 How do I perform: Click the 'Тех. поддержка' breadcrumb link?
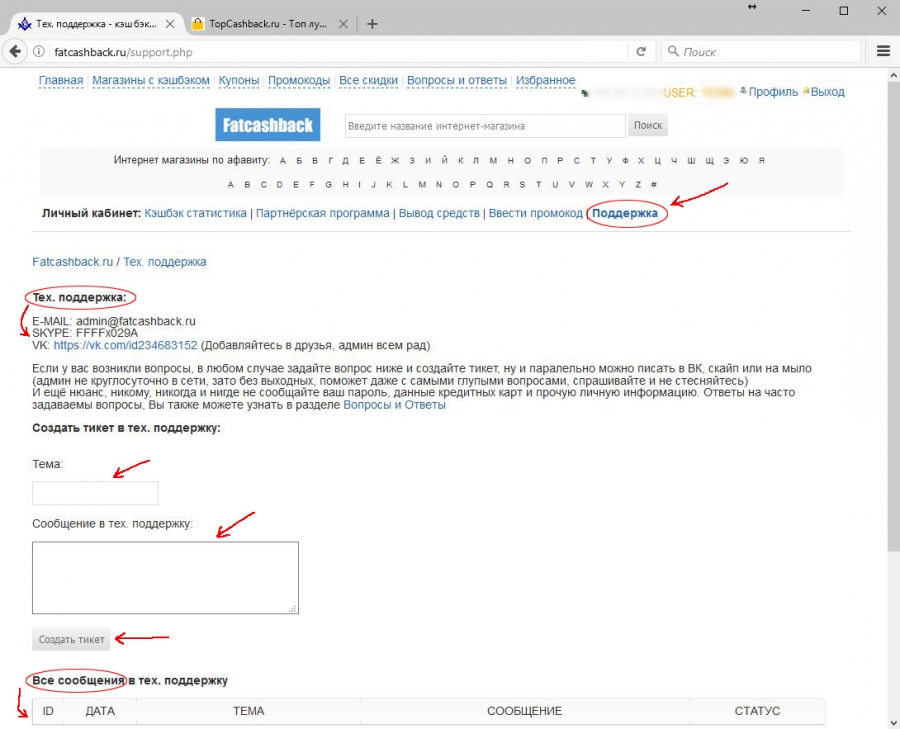[x=165, y=262]
